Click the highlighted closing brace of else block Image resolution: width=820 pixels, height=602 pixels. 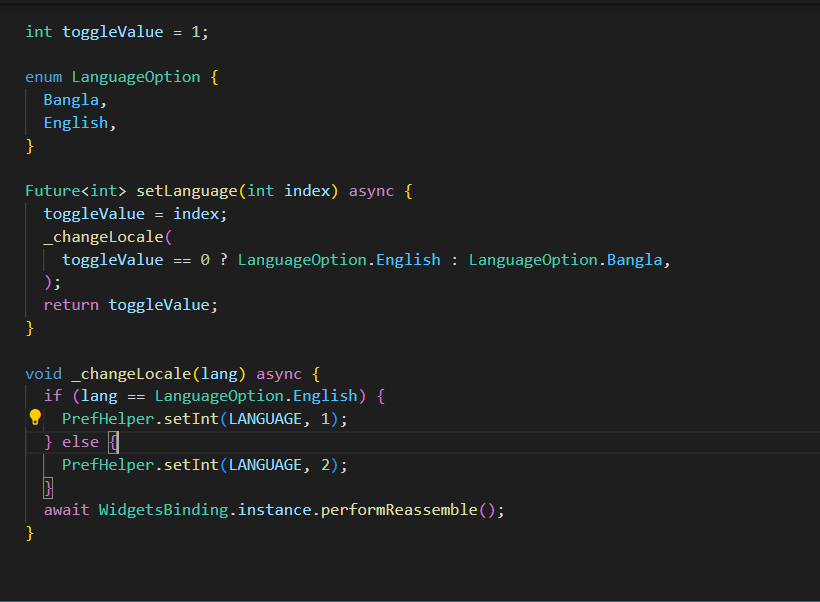tap(48, 488)
